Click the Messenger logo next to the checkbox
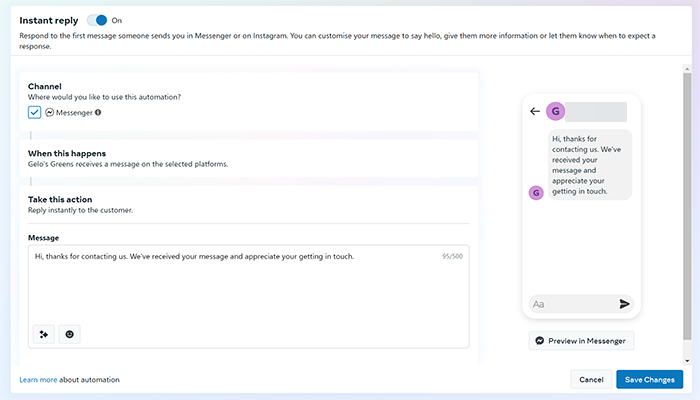Viewport: 700px width, 400px height. 50,112
